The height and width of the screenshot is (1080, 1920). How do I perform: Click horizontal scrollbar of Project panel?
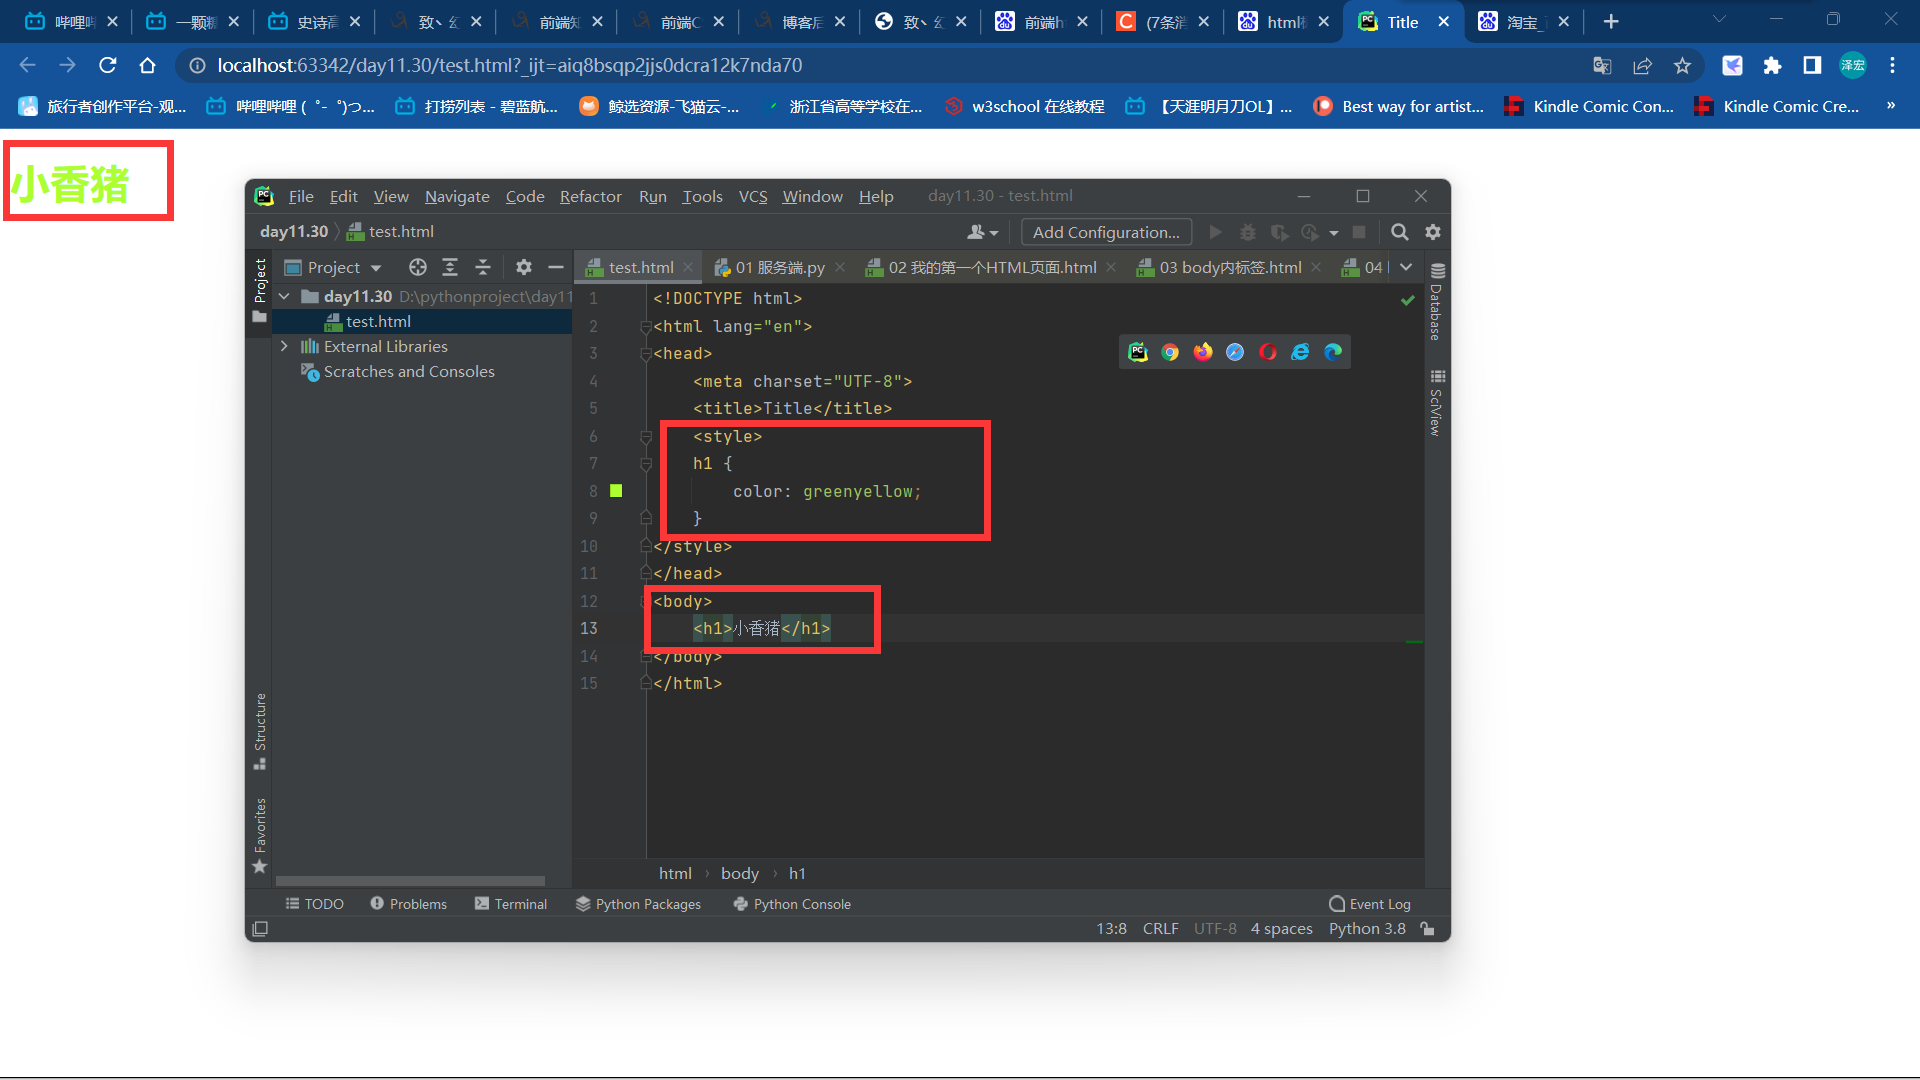(410, 881)
